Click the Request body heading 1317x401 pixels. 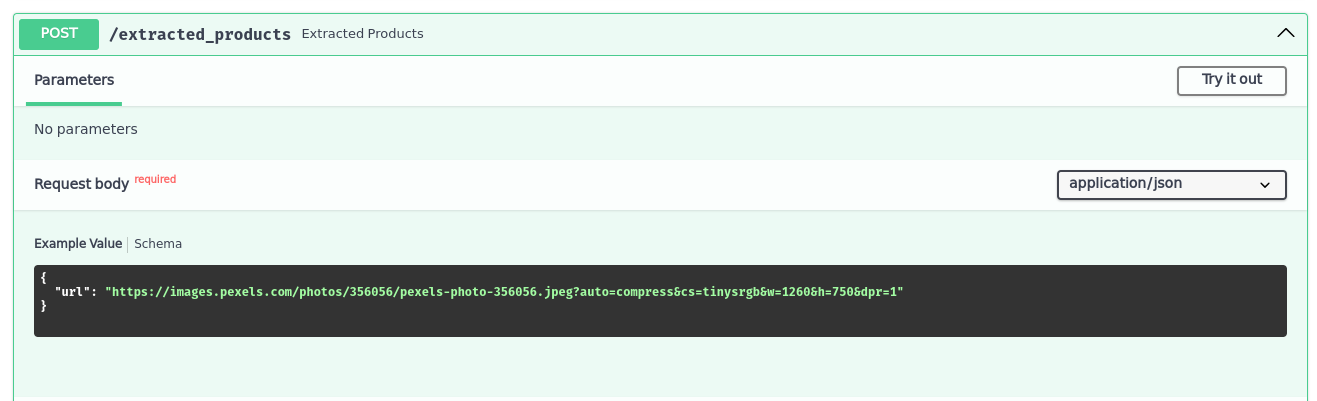[x=81, y=184]
